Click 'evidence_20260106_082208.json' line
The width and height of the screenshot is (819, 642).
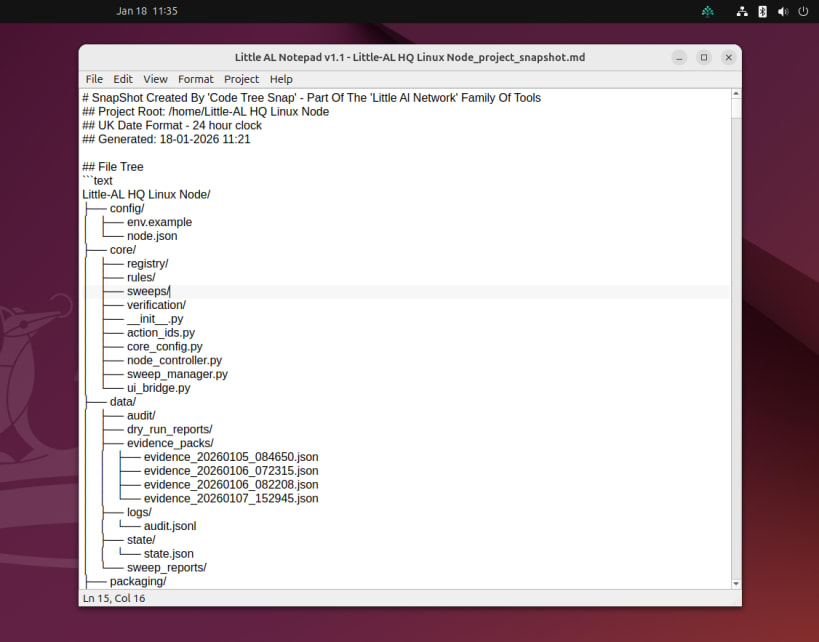click(231, 485)
